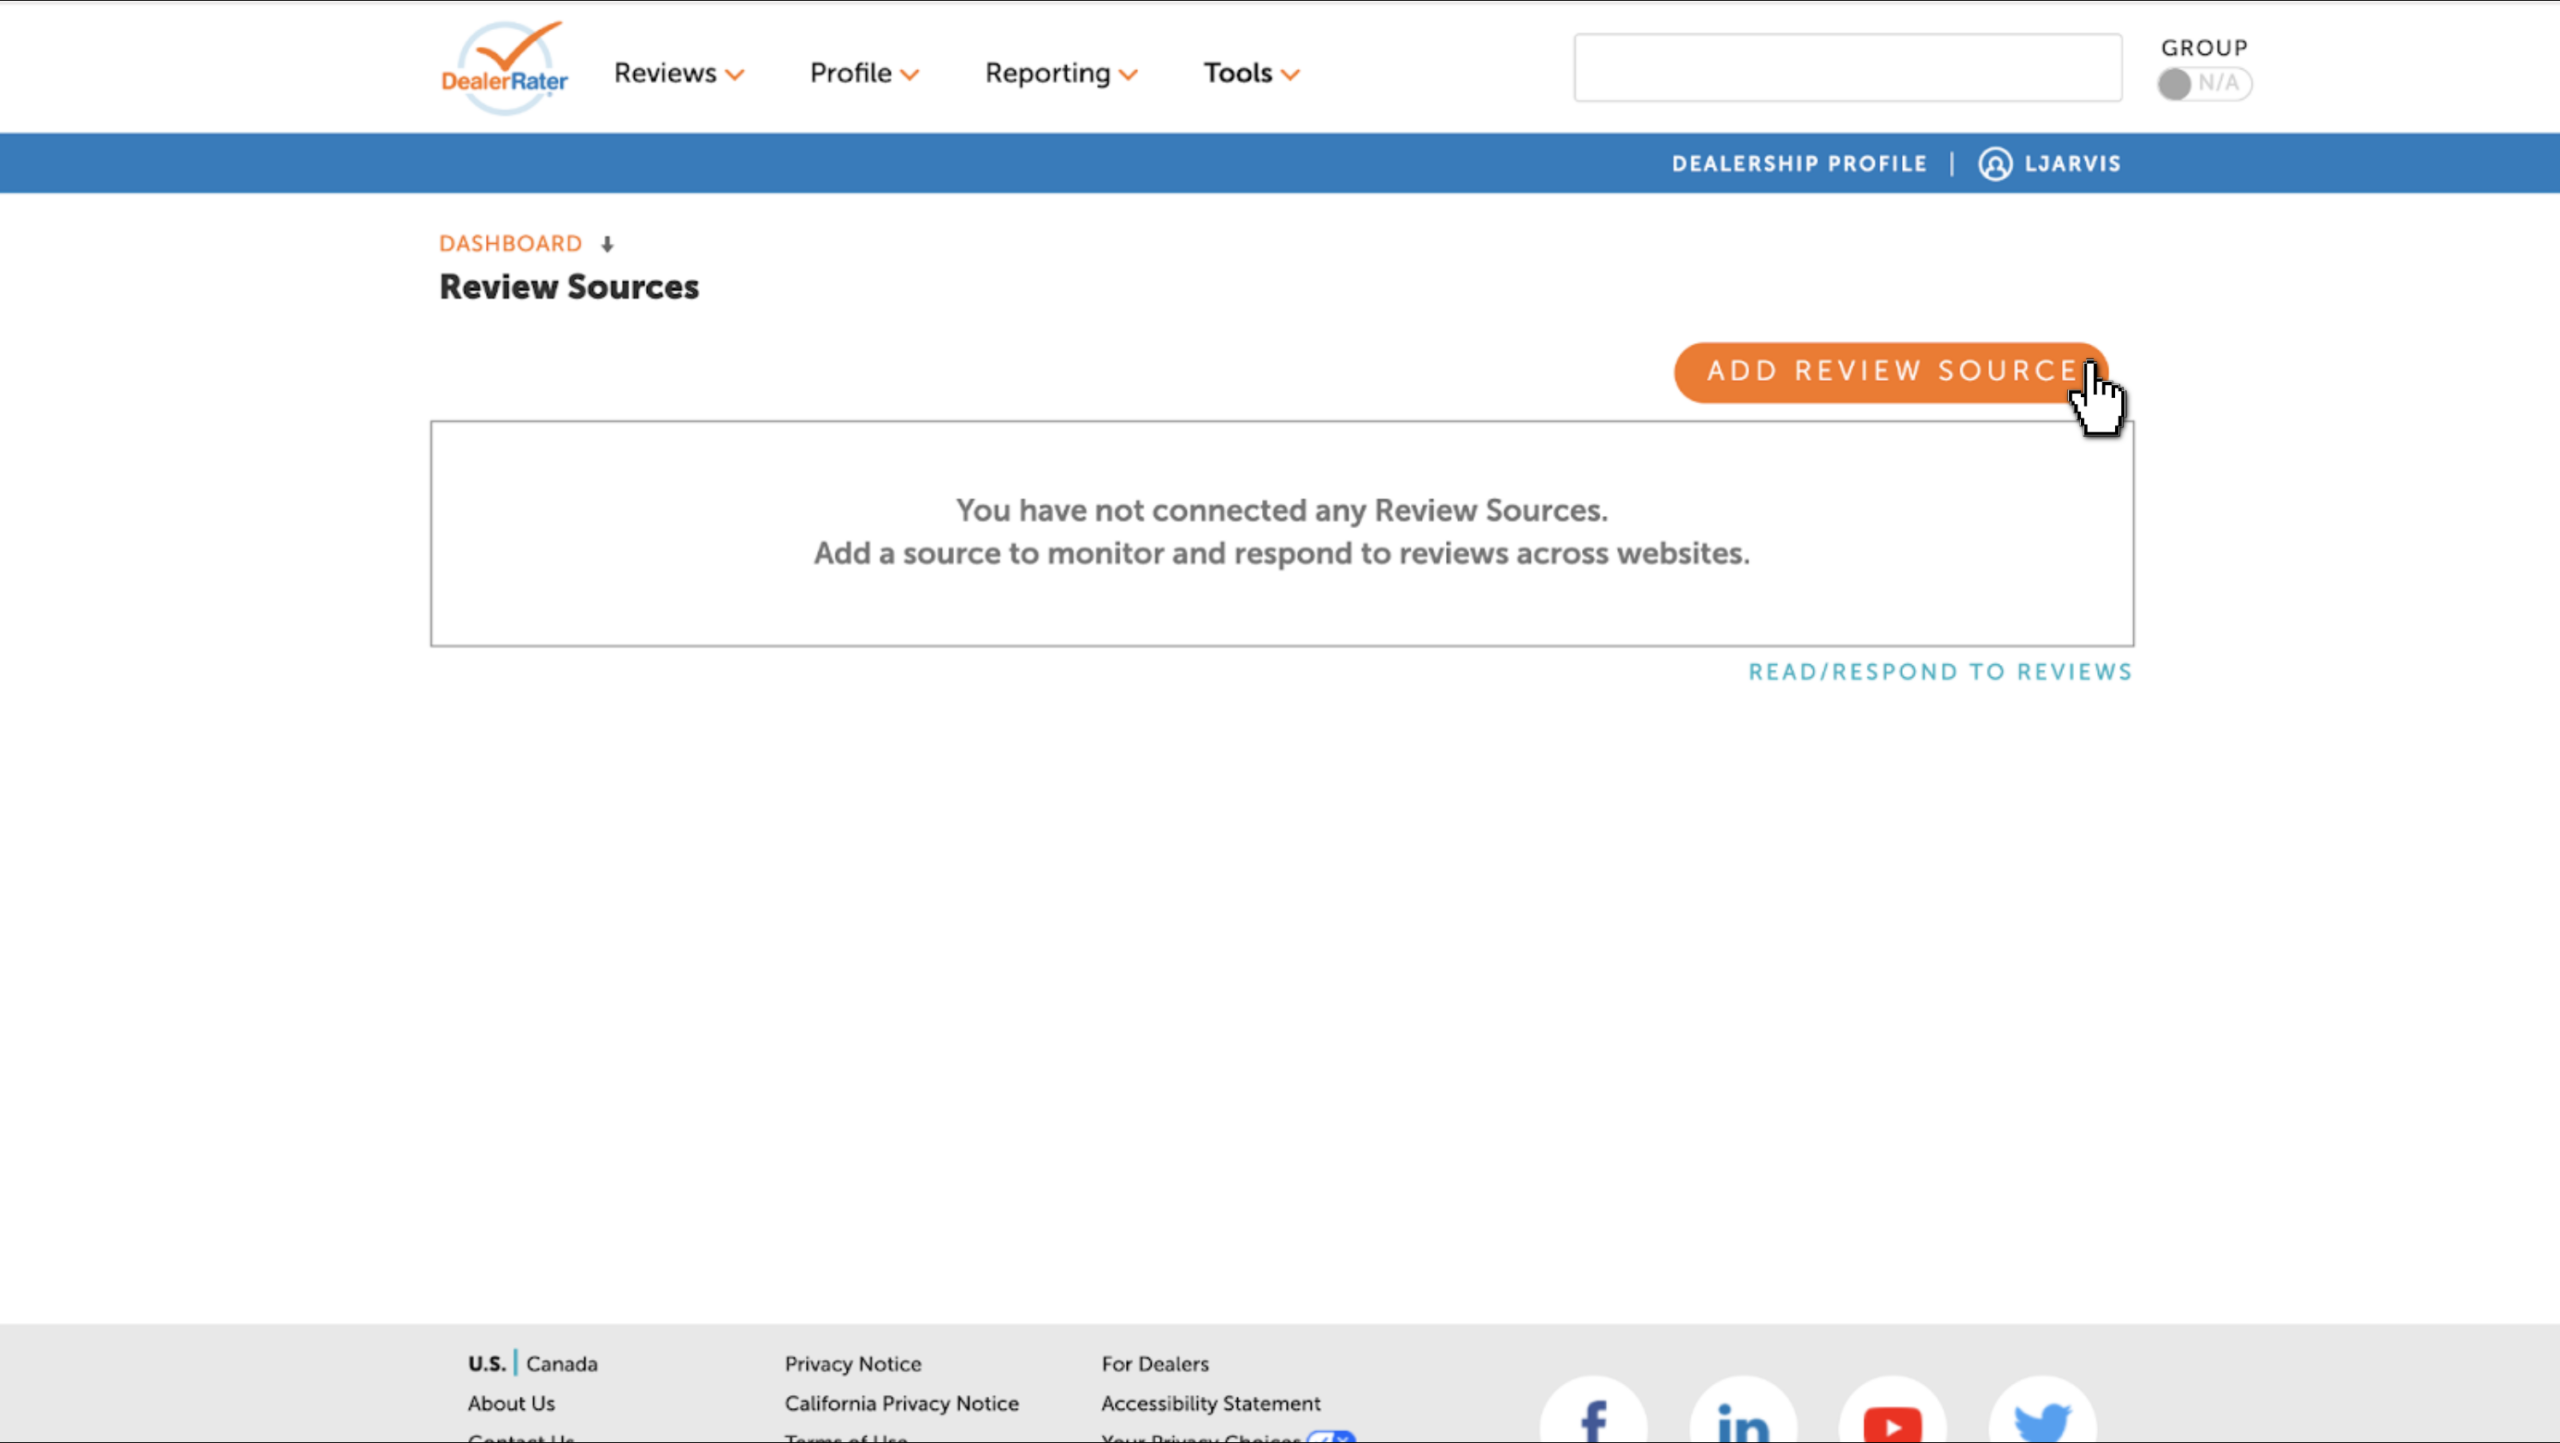Open the Twitter social icon
This screenshot has height=1443, width=2560.
tap(2042, 1412)
